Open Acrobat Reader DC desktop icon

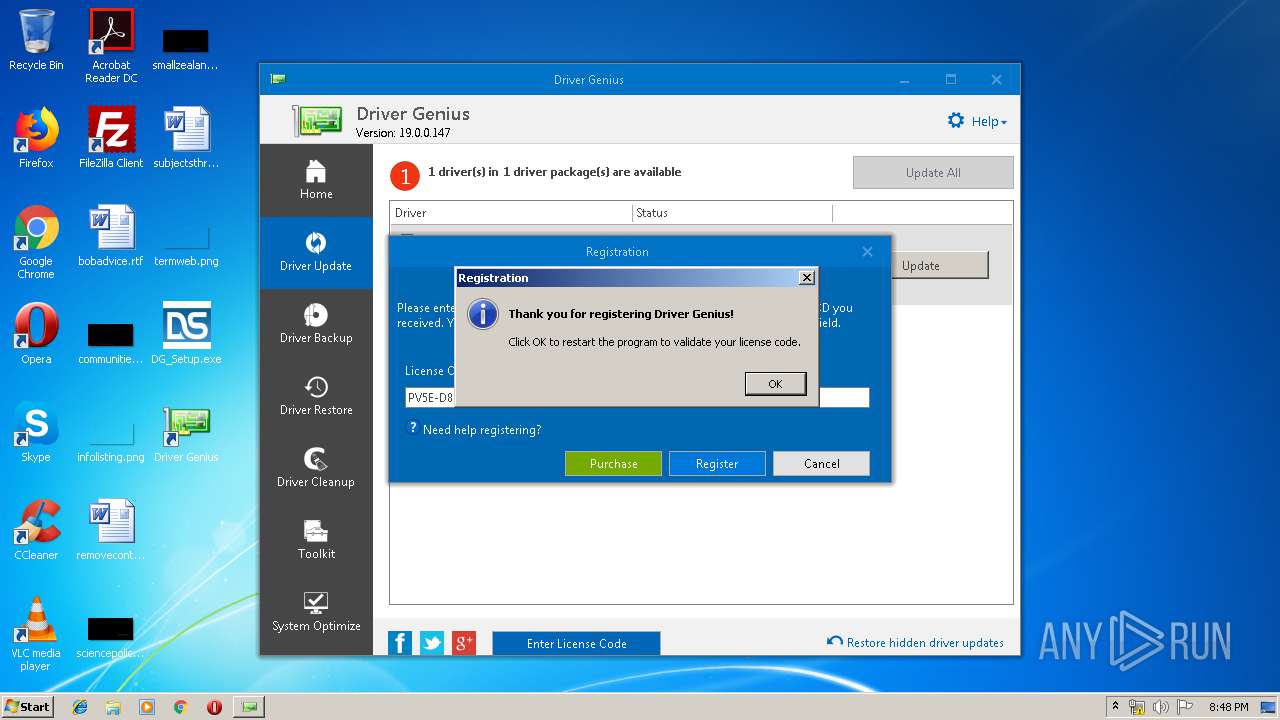(x=111, y=47)
